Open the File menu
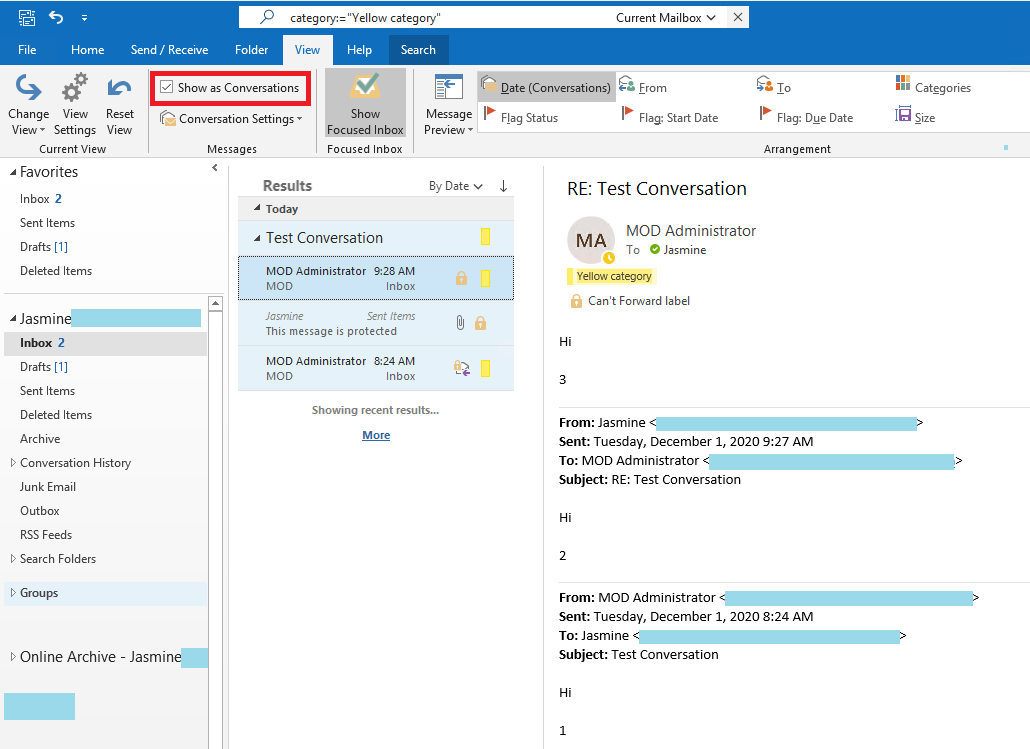Screen dimensions: 1030x749 click(x=27, y=50)
